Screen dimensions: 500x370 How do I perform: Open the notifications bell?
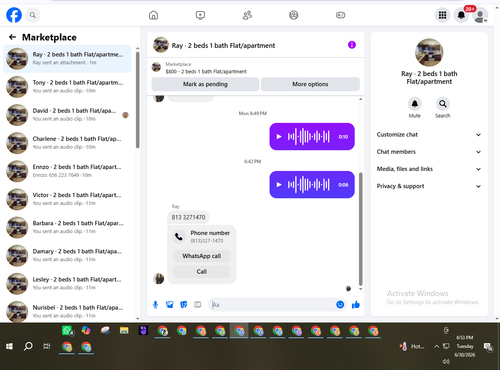click(461, 15)
